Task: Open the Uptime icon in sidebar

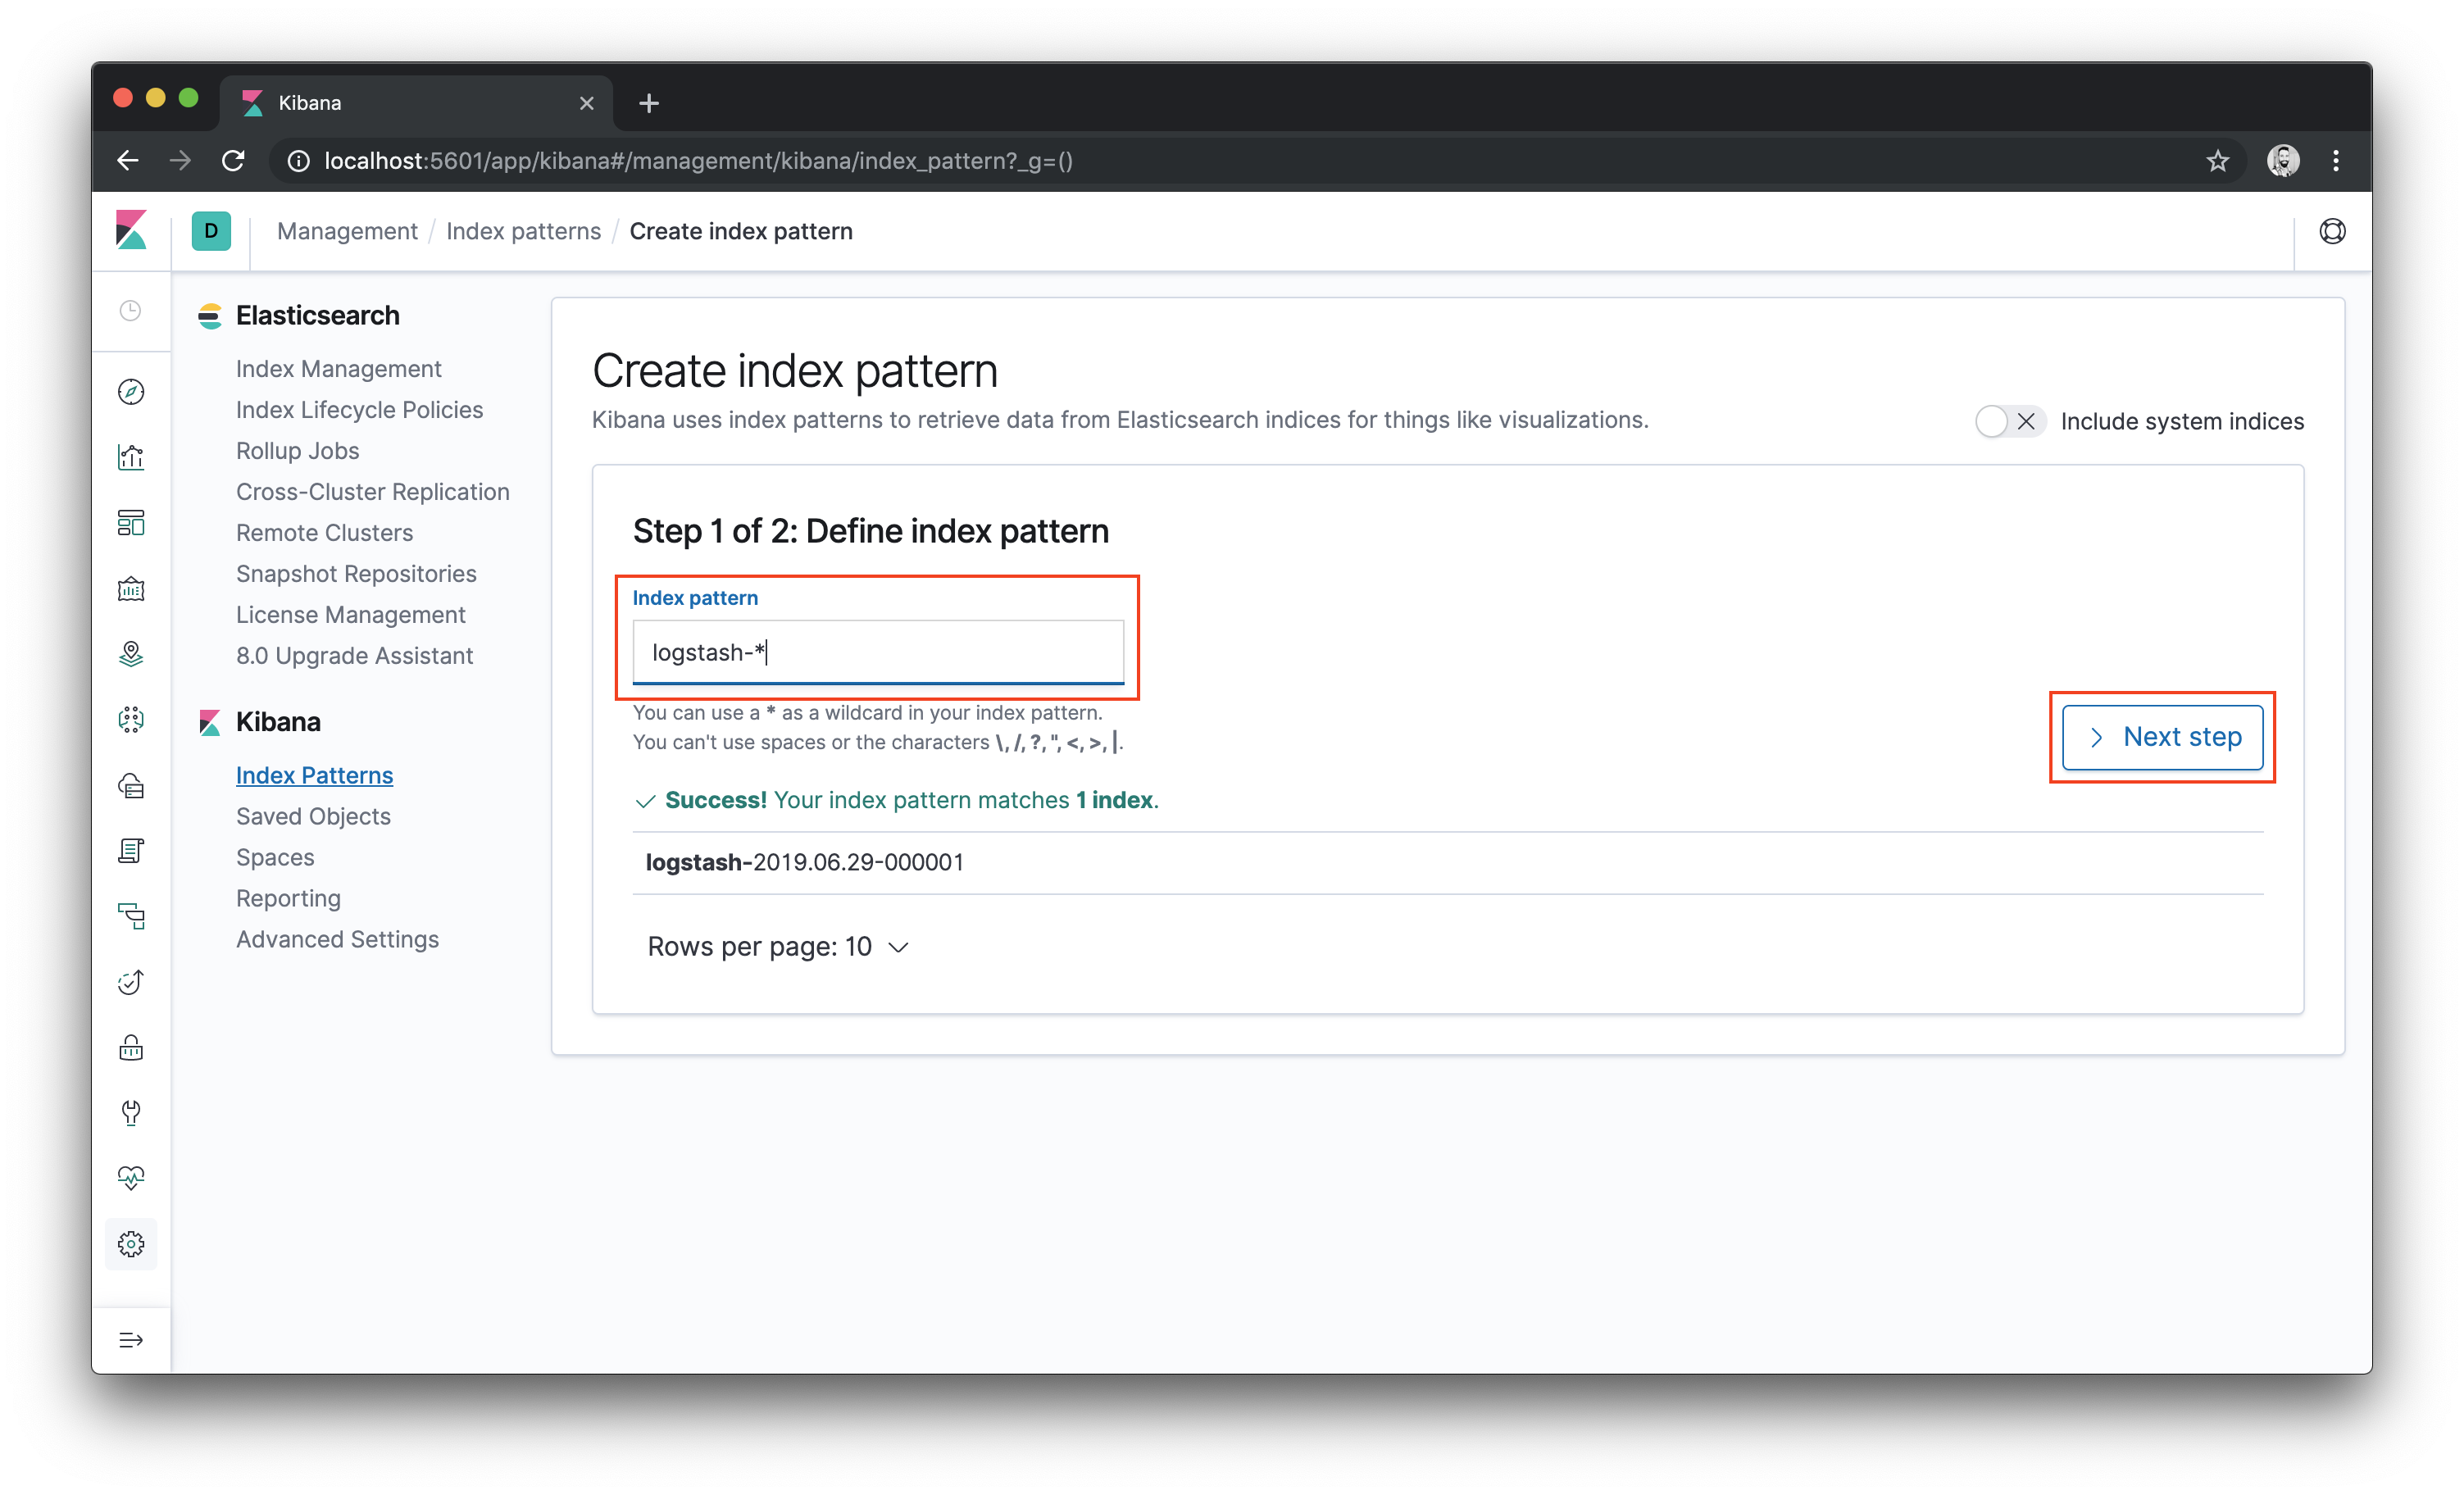Action: pos(131,982)
